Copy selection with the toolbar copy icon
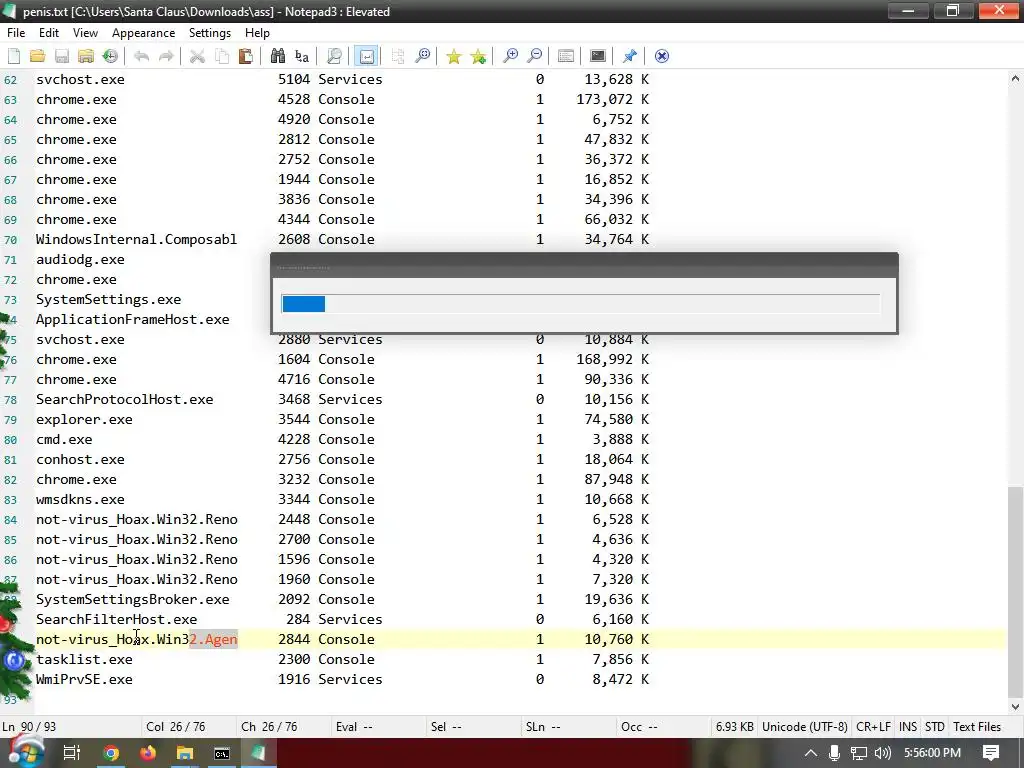1024x768 pixels. pyautogui.click(x=222, y=56)
